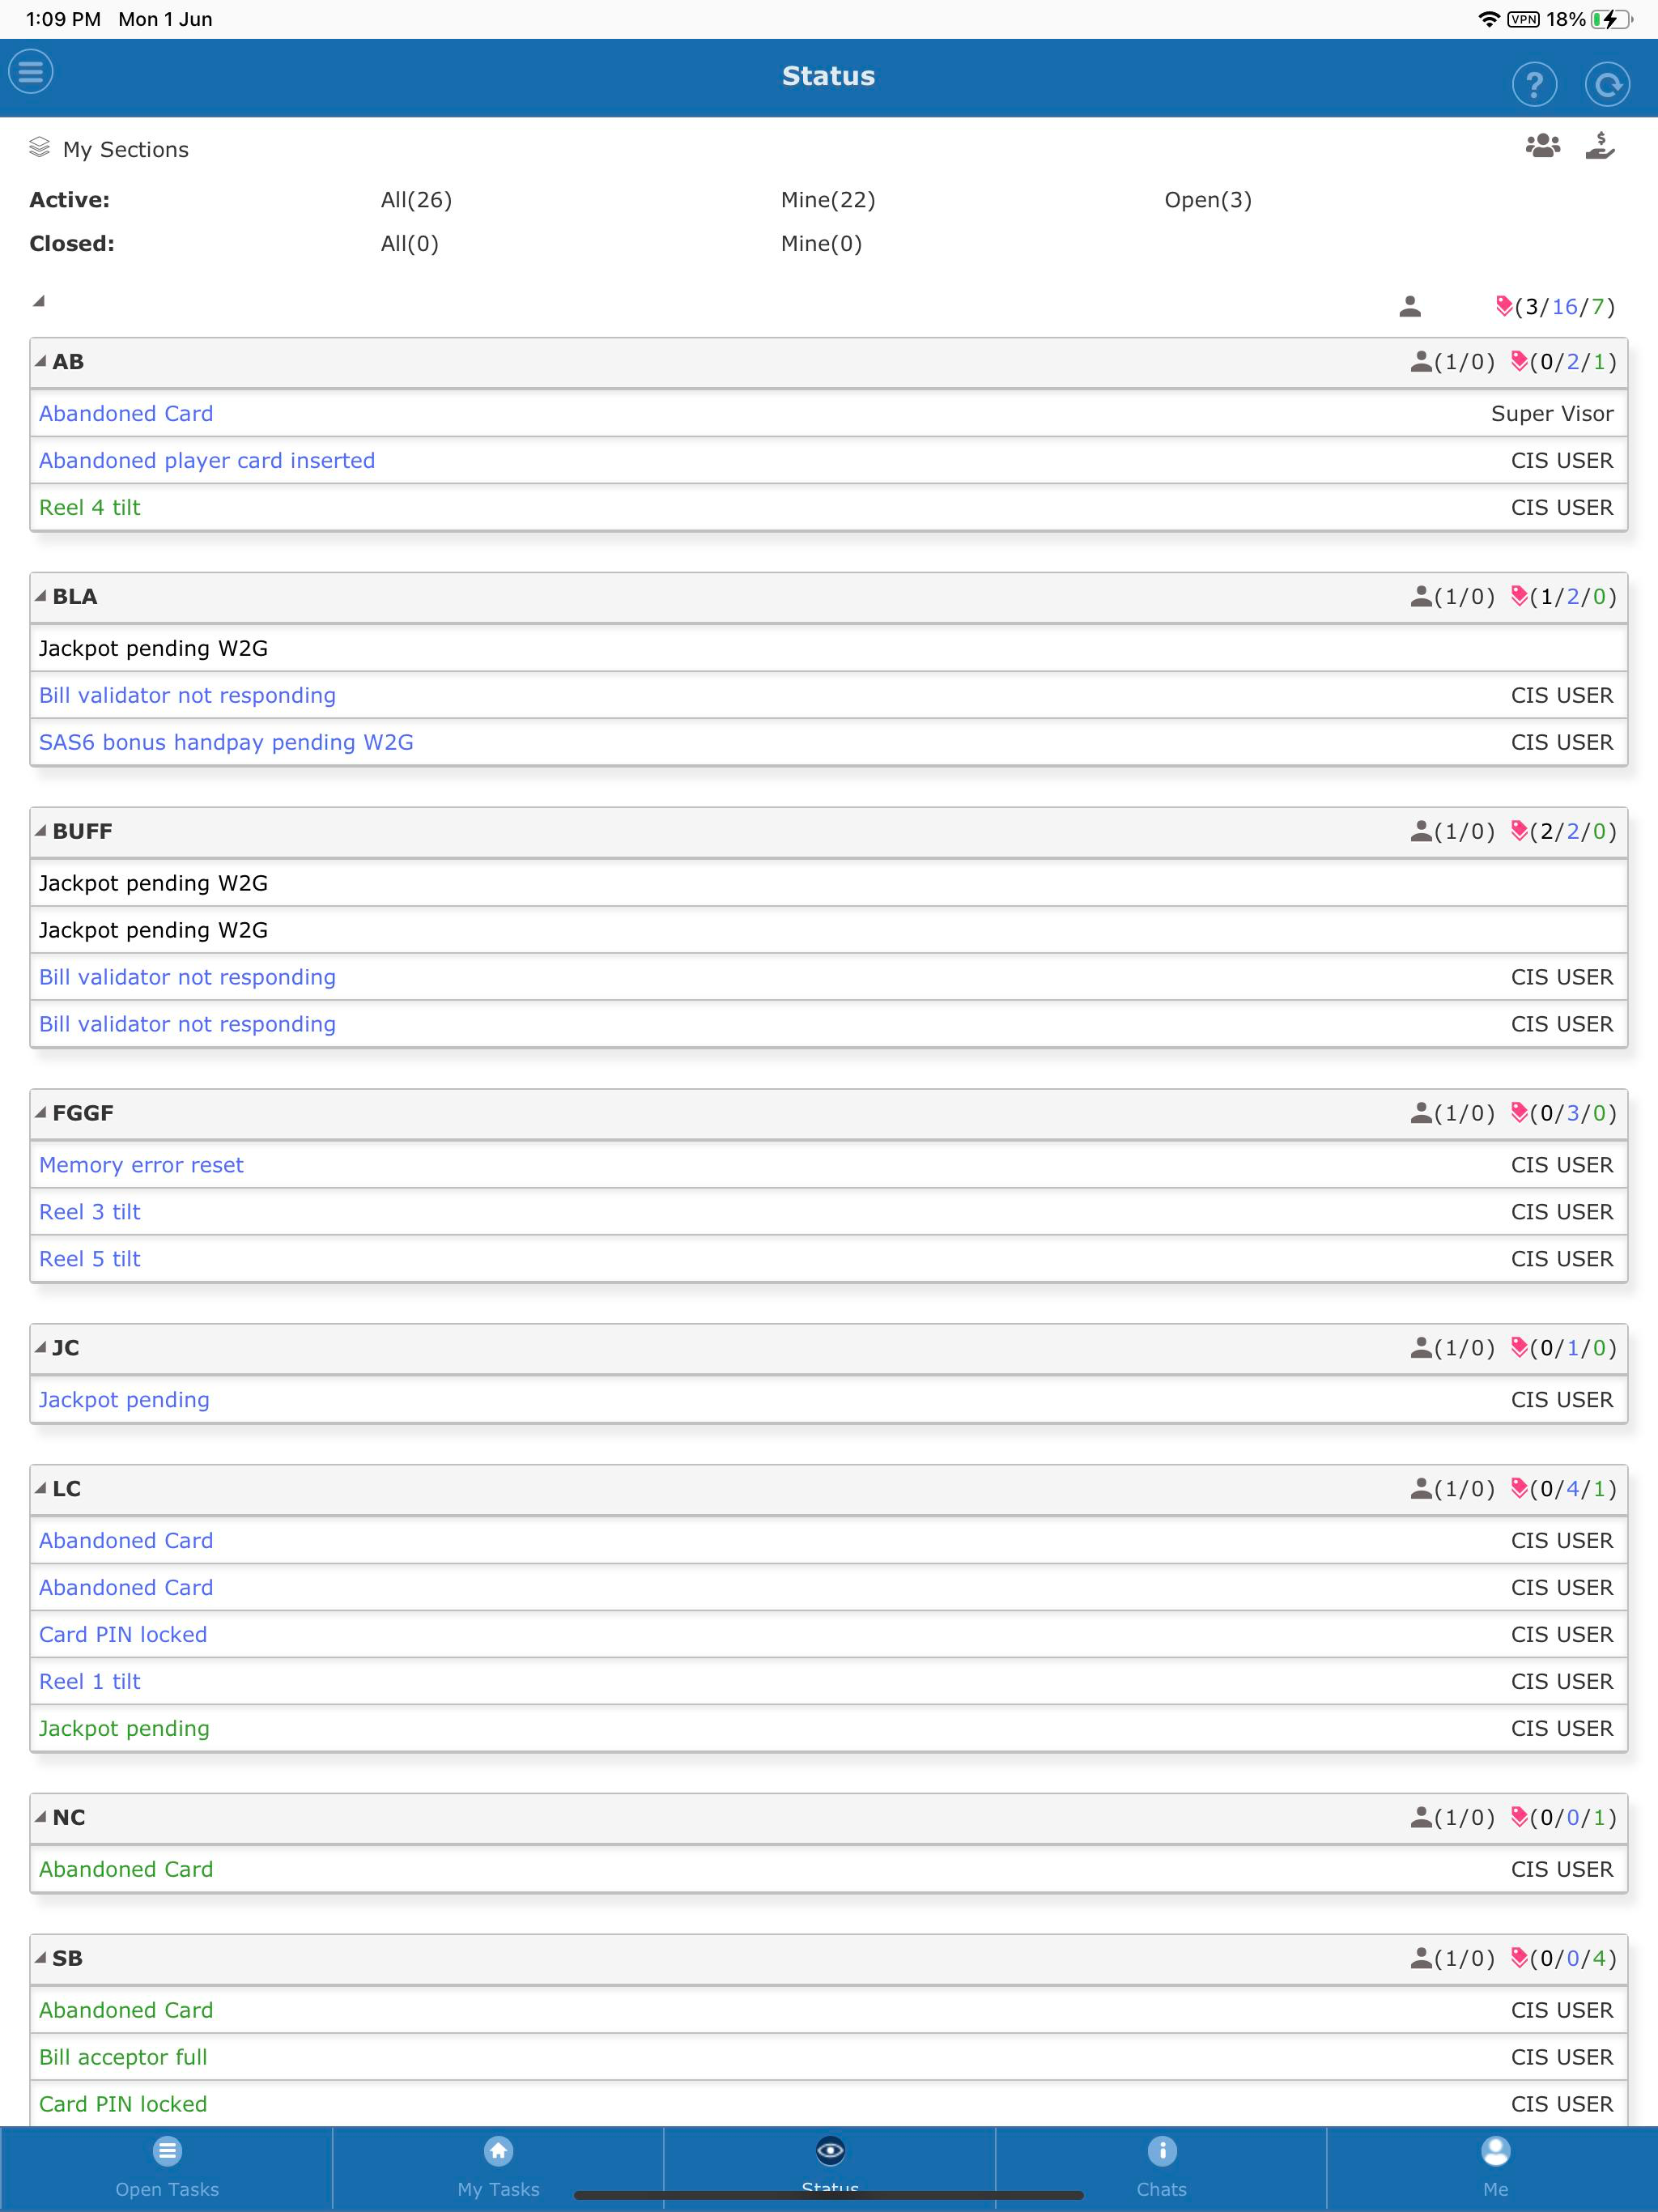Collapse the AB section
Image resolution: width=1658 pixels, height=2212 pixels.
(x=41, y=361)
